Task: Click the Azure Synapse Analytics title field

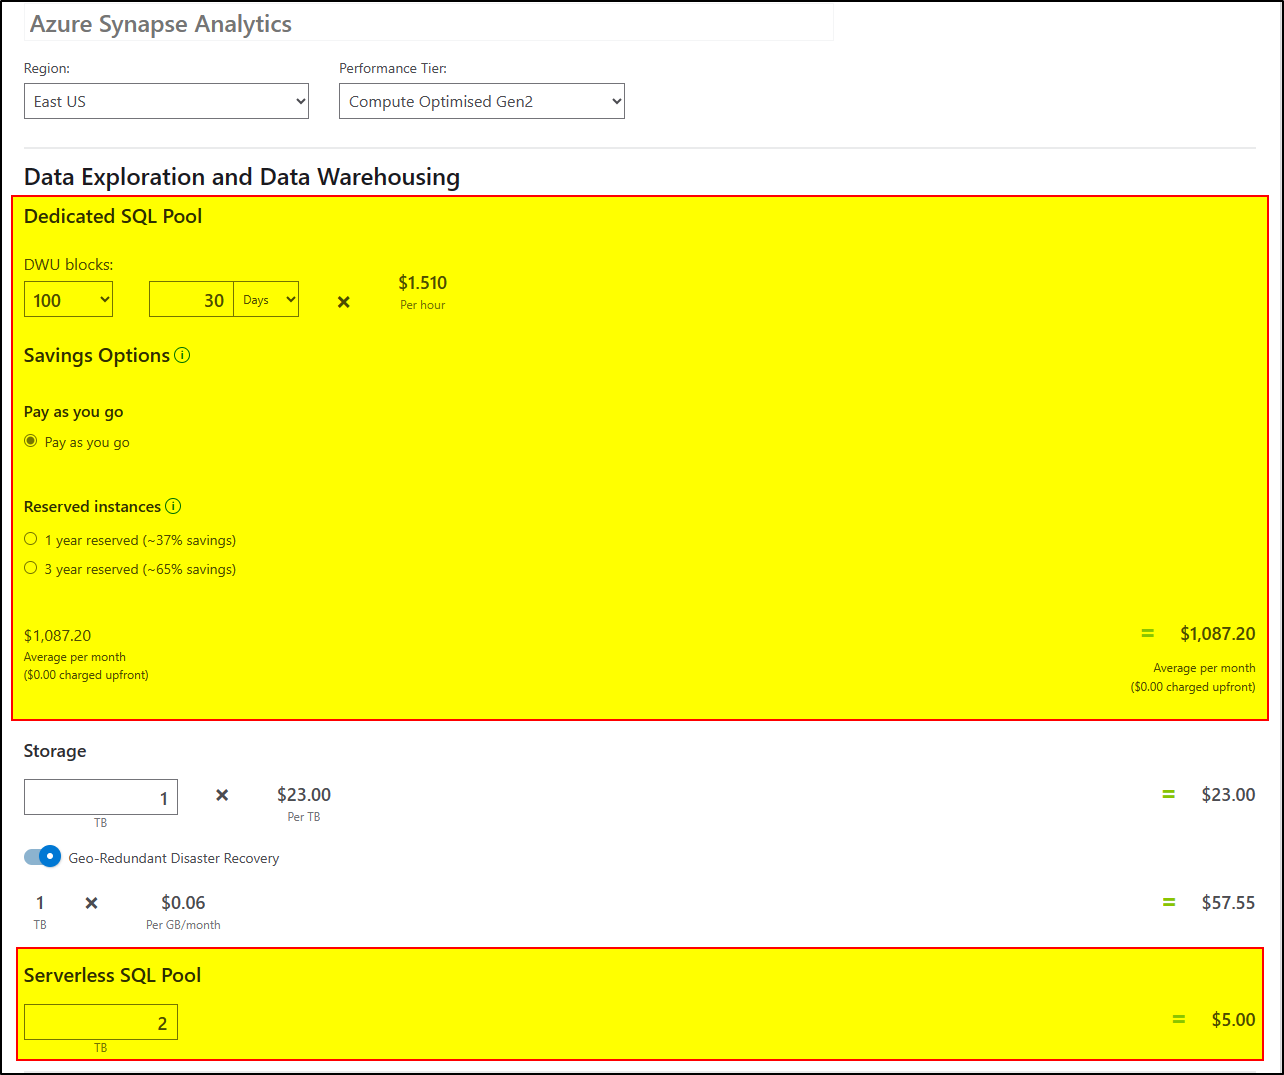Action: [x=429, y=24]
